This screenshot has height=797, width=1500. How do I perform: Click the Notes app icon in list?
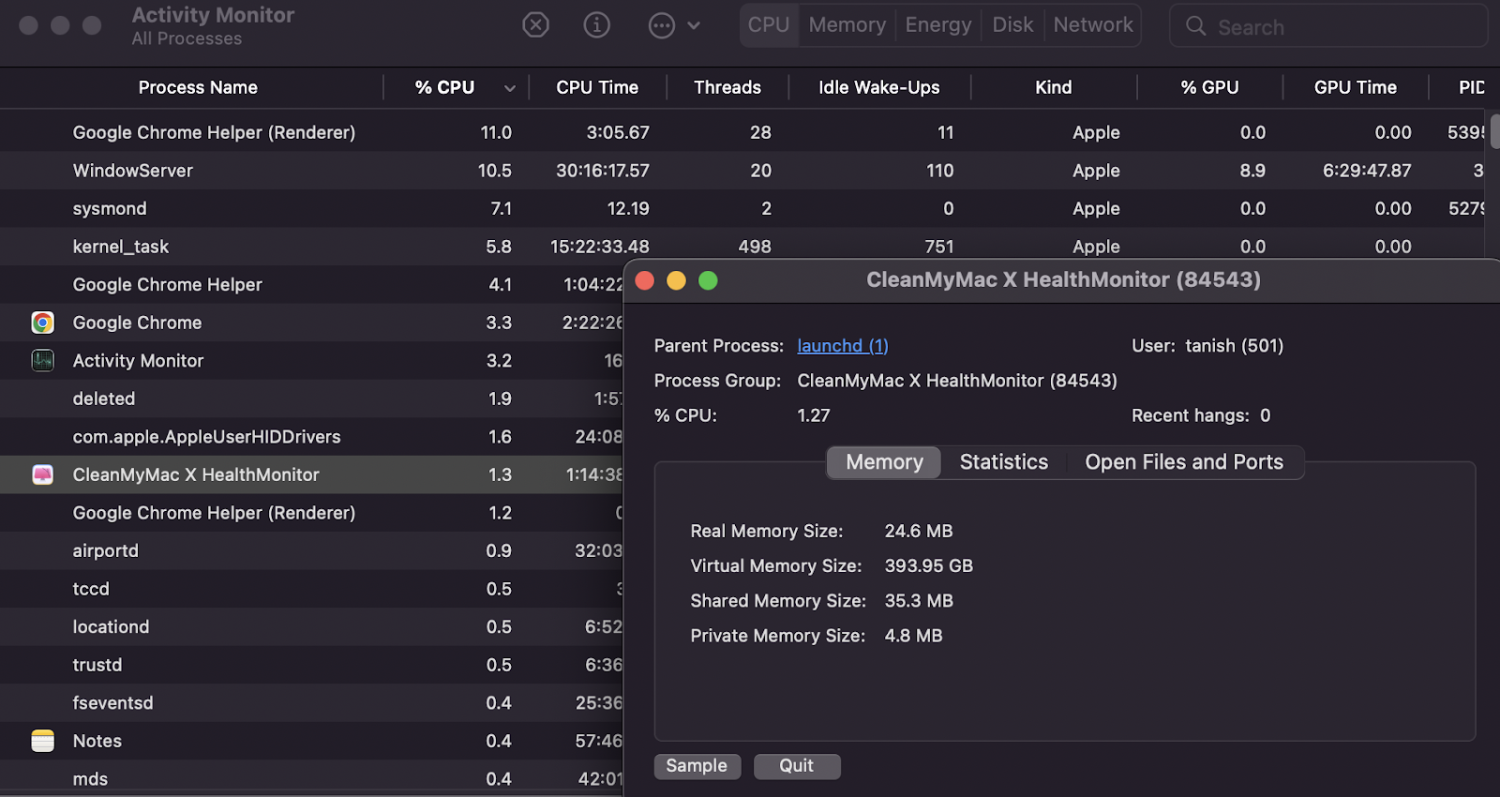click(x=42, y=741)
